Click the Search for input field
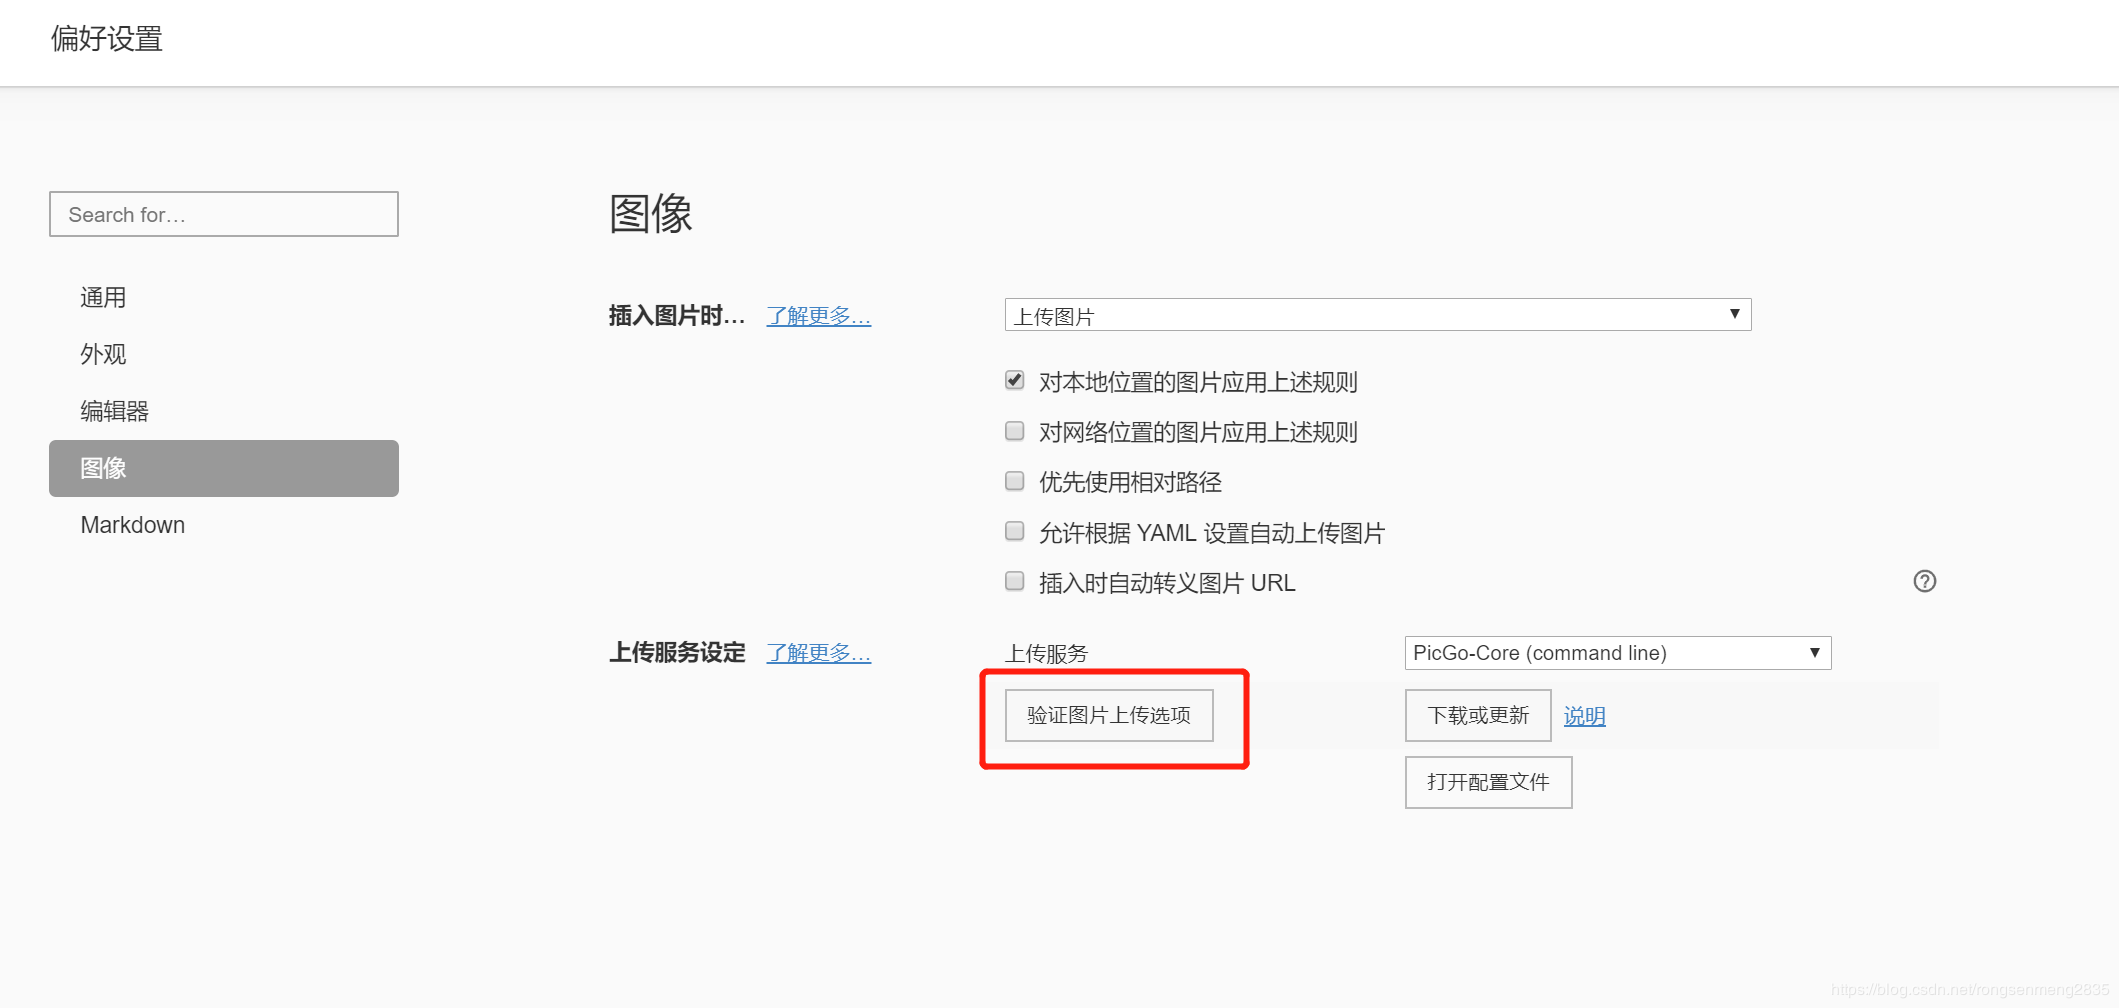Viewport: 2119px width, 1008px height. coord(223,213)
